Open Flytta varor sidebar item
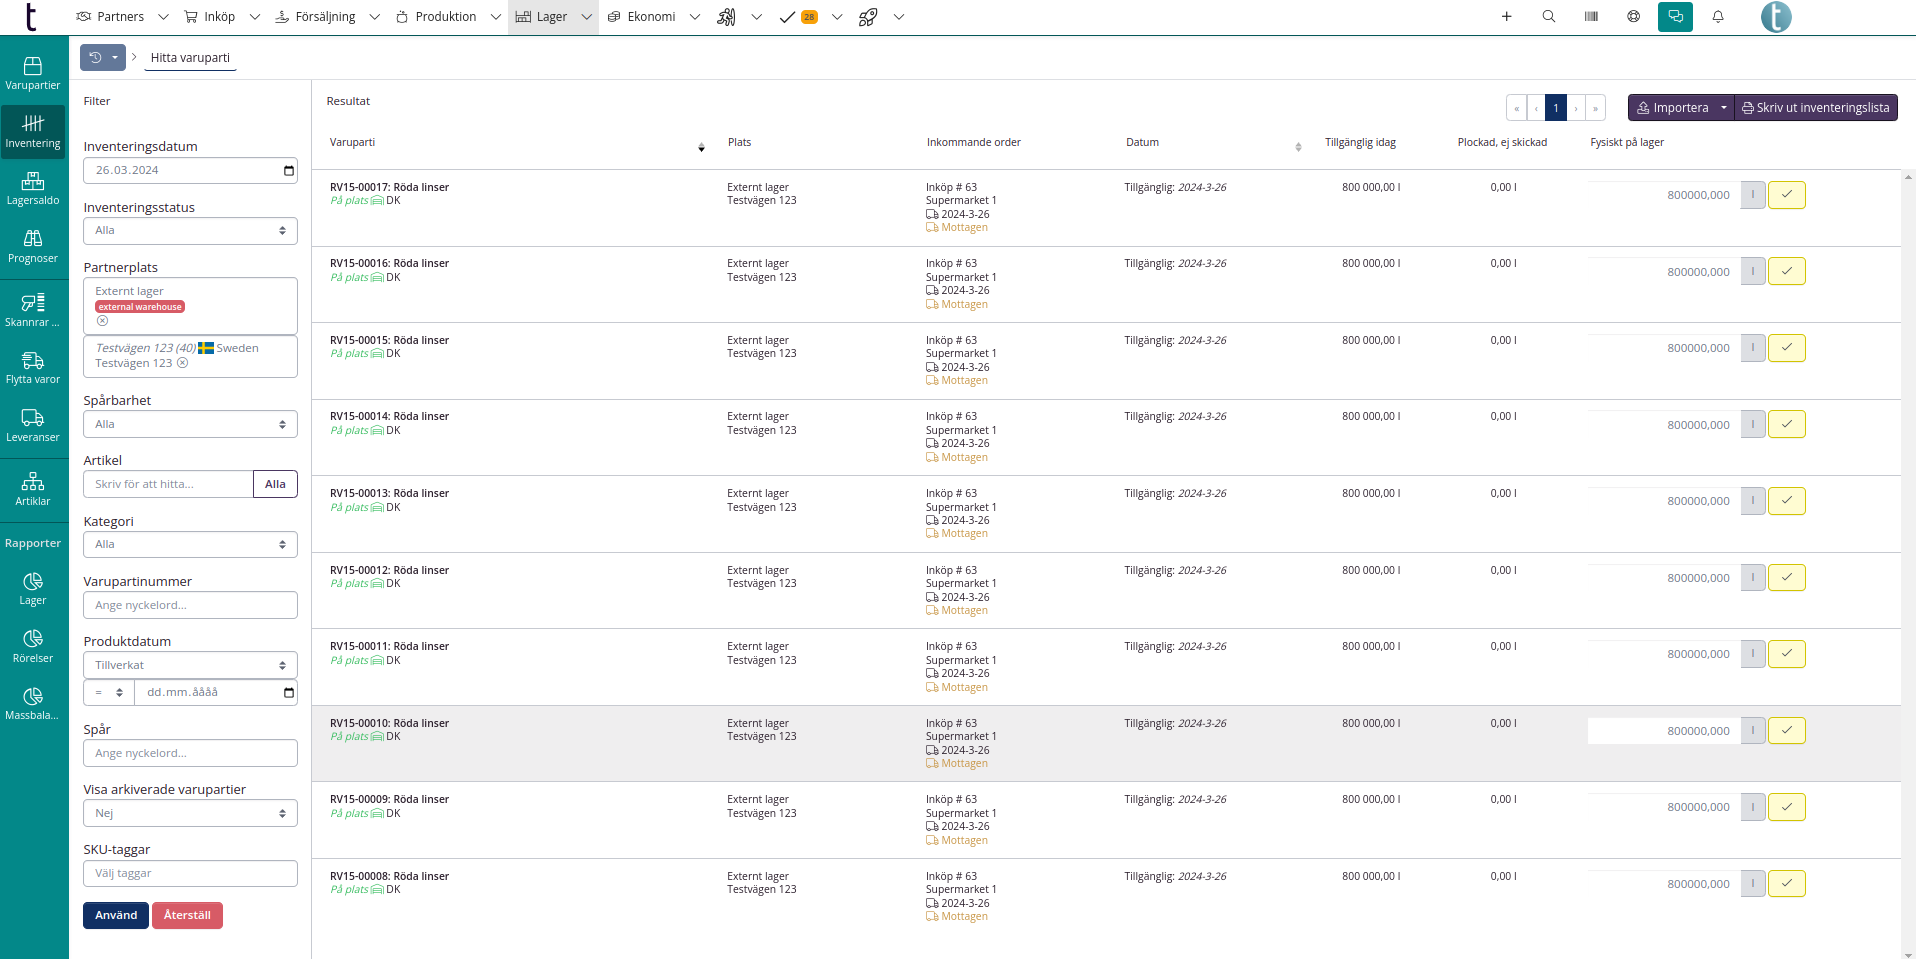Image resolution: width=1916 pixels, height=959 pixels. pyautogui.click(x=33, y=368)
